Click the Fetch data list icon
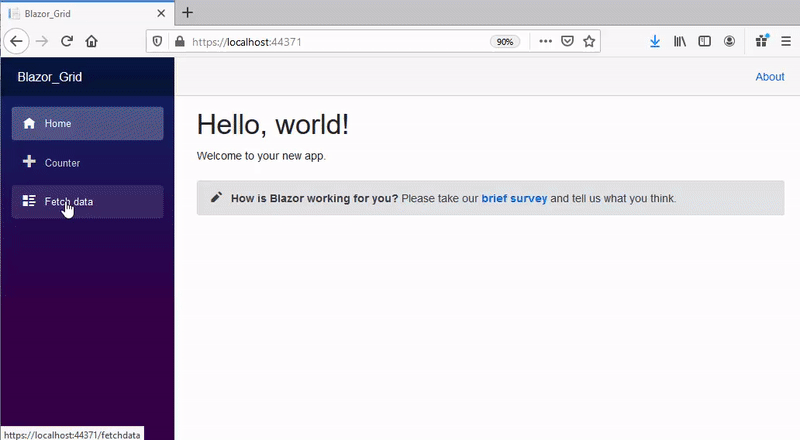This screenshot has height=440, width=800. (29, 201)
